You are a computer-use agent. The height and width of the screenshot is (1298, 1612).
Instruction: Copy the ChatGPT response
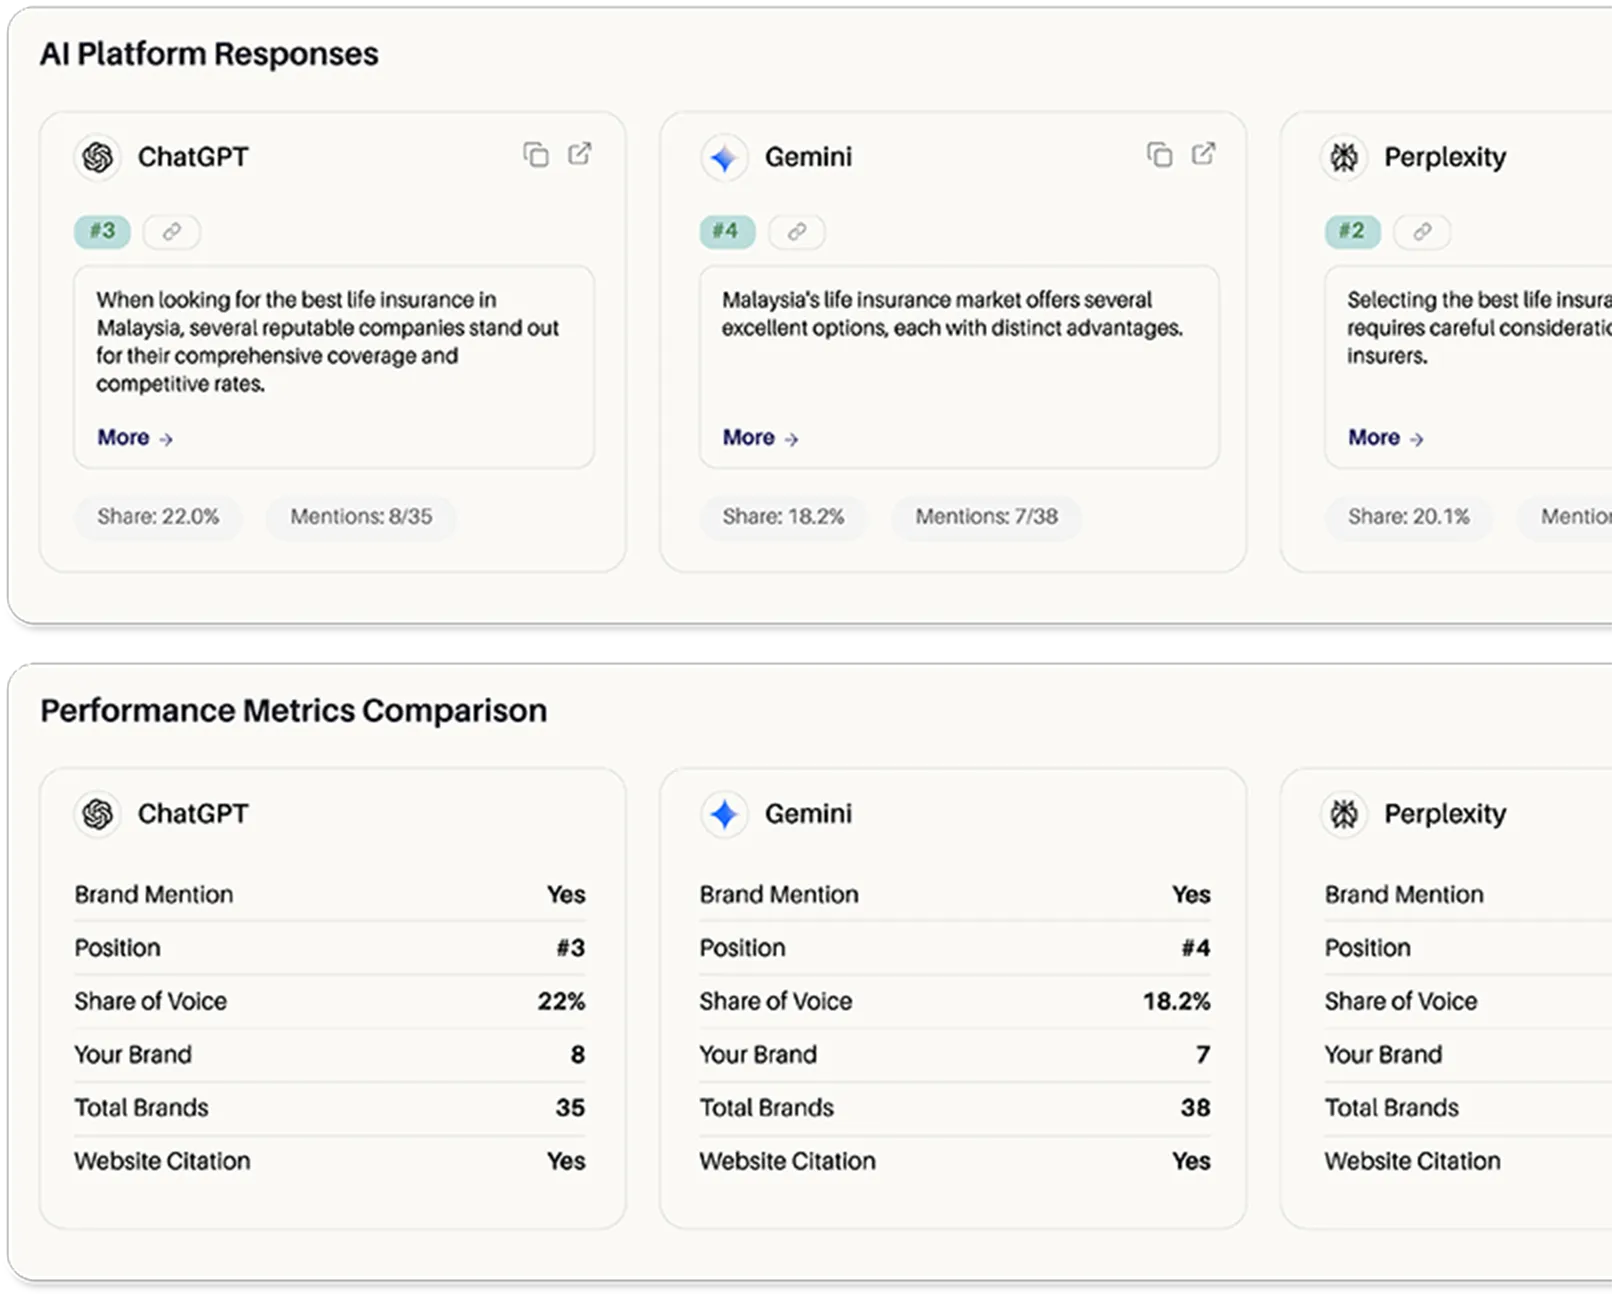(x=536, y=154)
